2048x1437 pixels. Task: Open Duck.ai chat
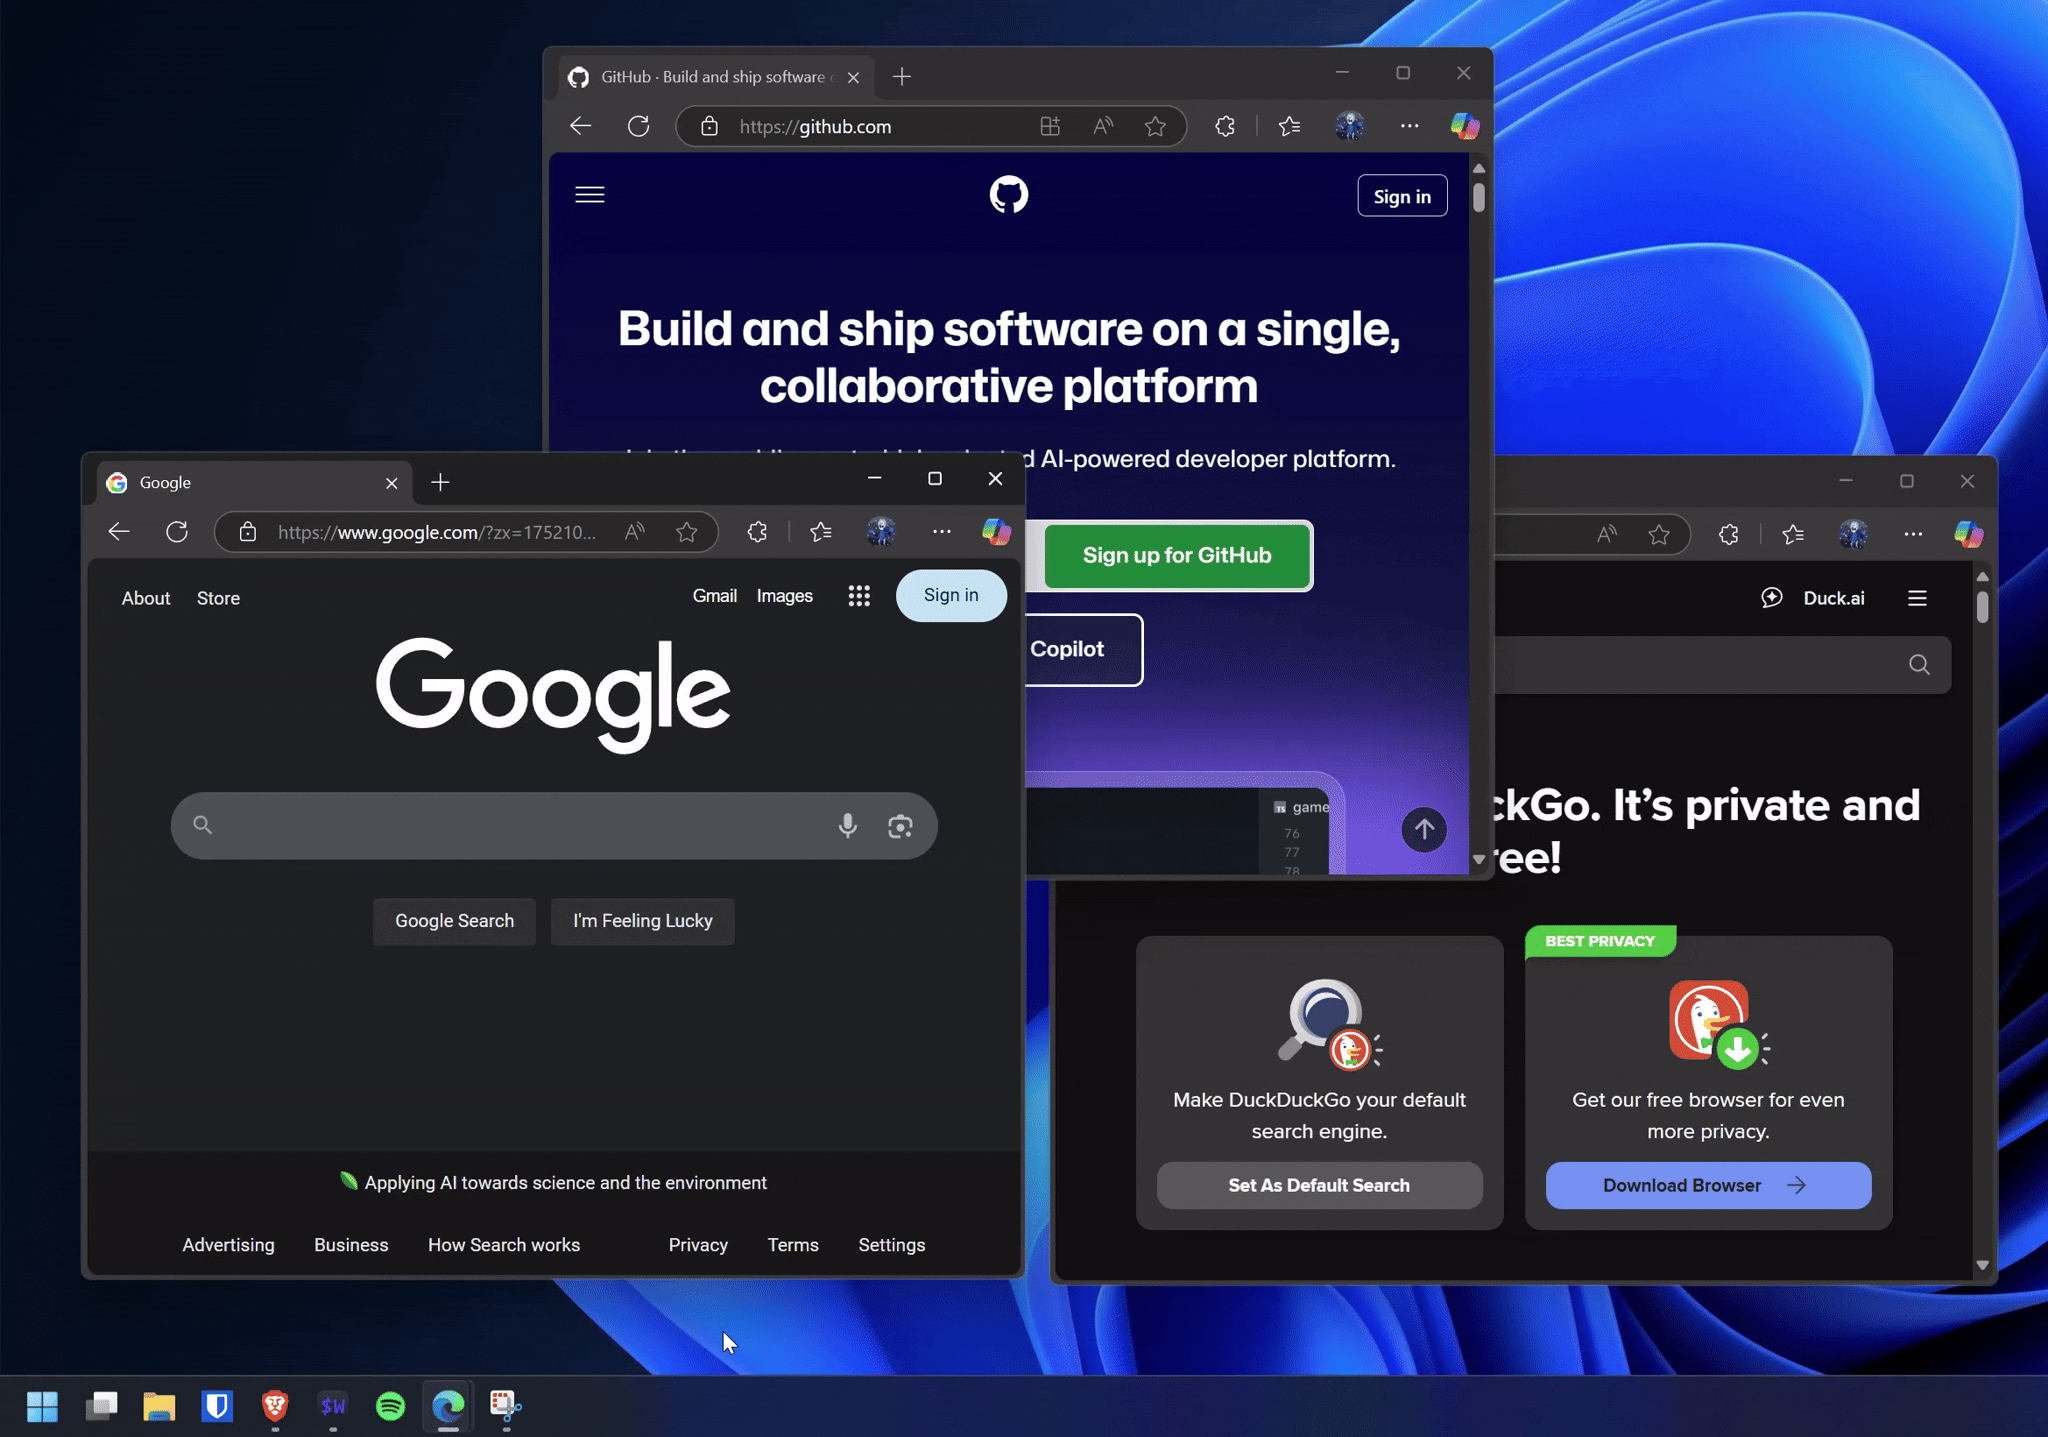click(1813, 598)
